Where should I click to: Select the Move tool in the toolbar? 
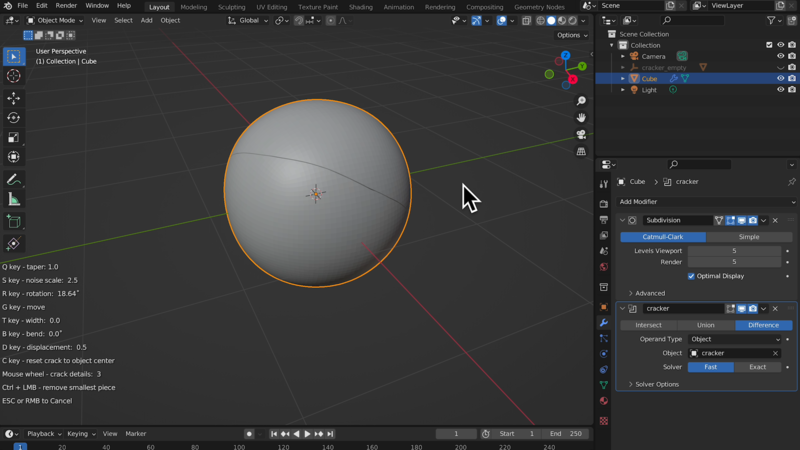tap(14, 98)
